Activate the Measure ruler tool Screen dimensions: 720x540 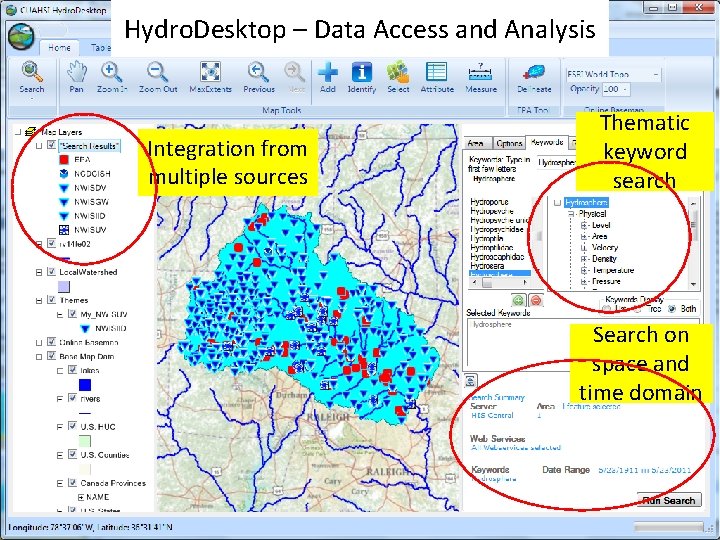tap(481, 77)
